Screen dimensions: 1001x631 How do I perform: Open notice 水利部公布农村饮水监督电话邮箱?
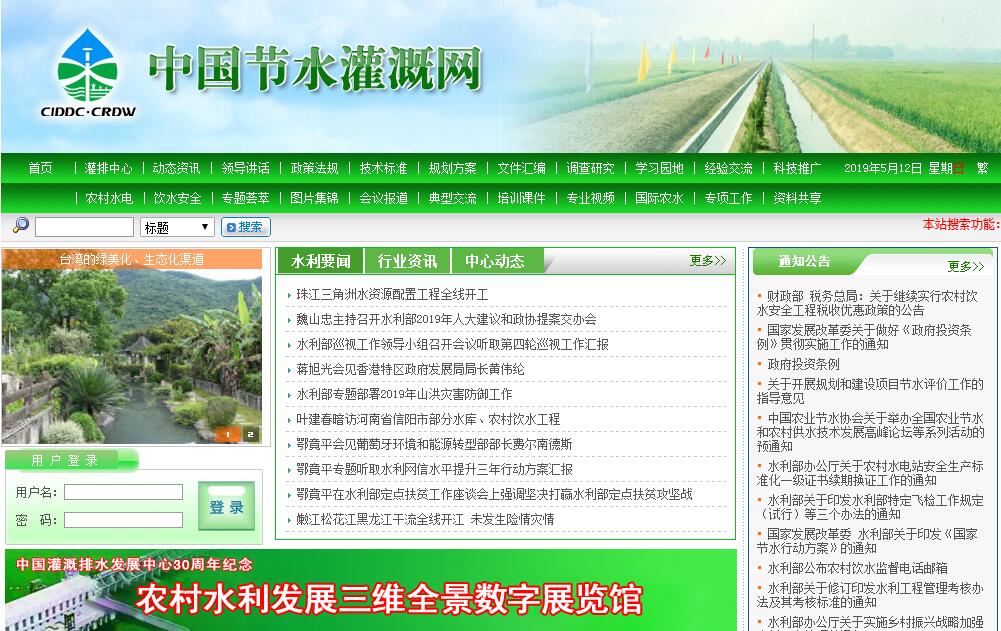click(857, 568)
